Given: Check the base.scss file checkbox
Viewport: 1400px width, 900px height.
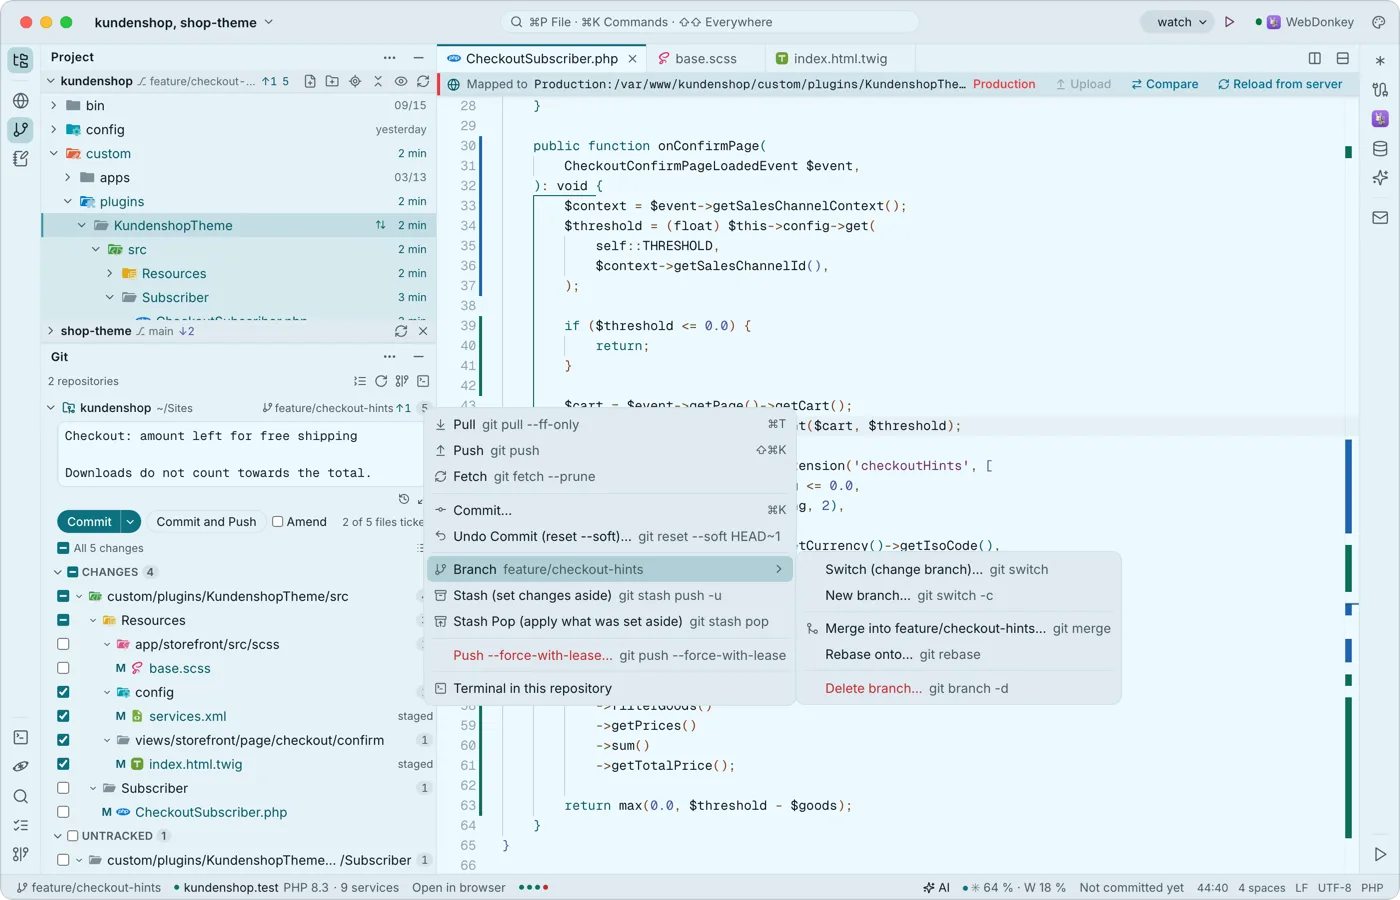Looking at the screenshot, I should pos(63,668).
